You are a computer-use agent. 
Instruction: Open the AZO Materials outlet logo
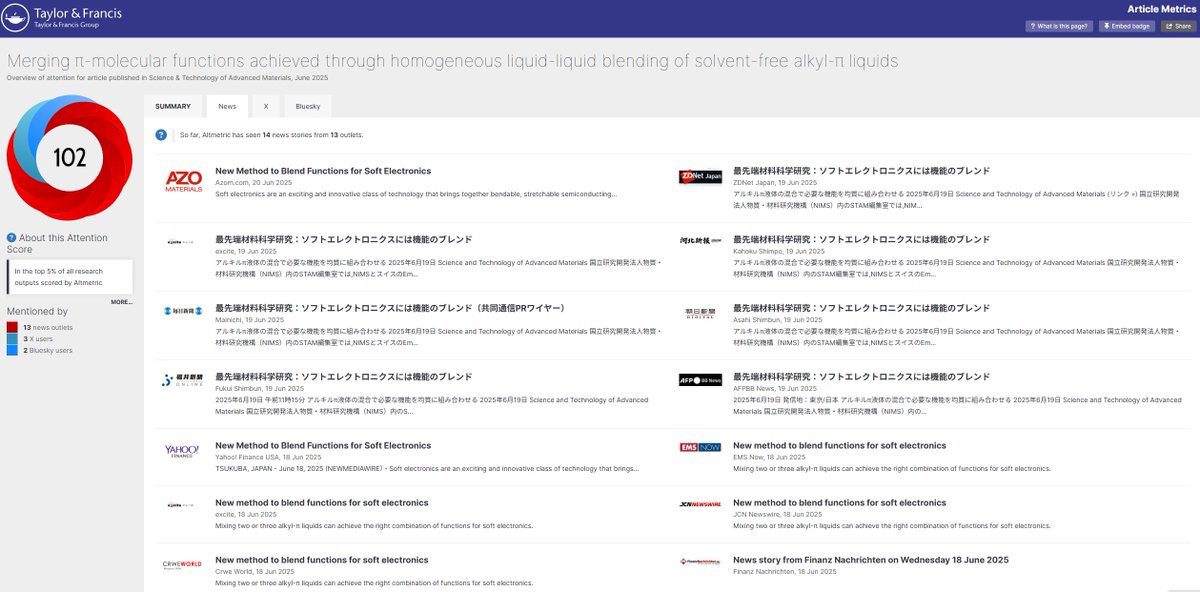pos(184,181)
